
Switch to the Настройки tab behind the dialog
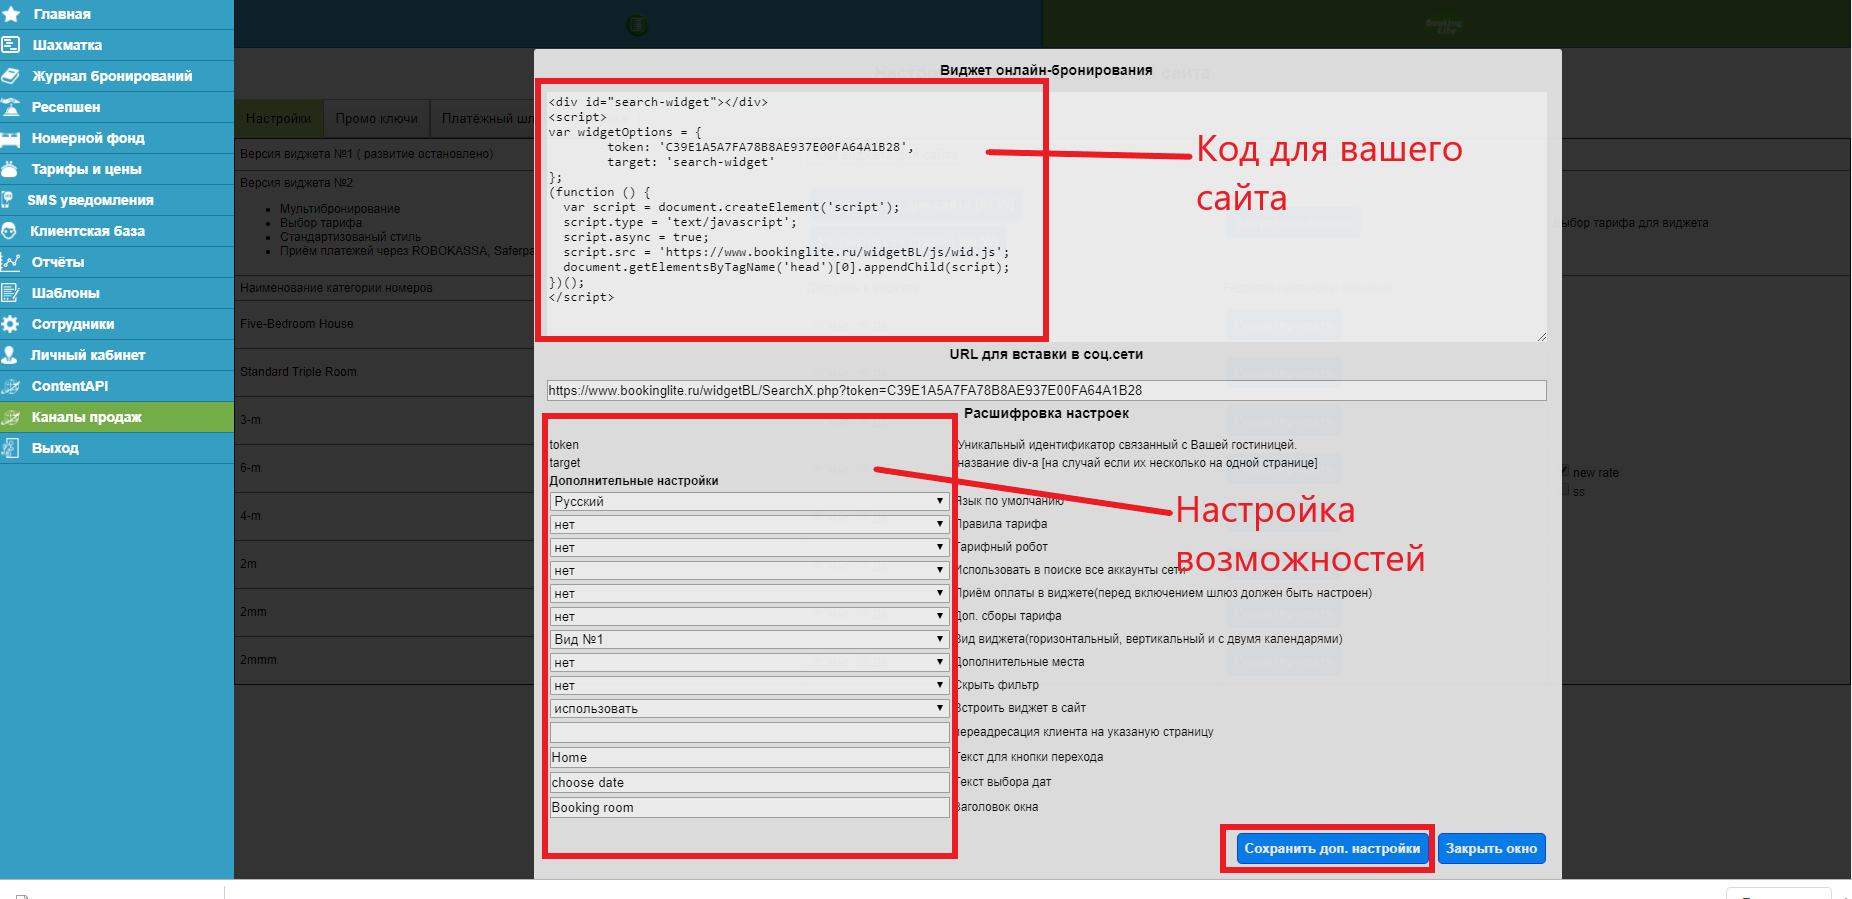(278, 119)
